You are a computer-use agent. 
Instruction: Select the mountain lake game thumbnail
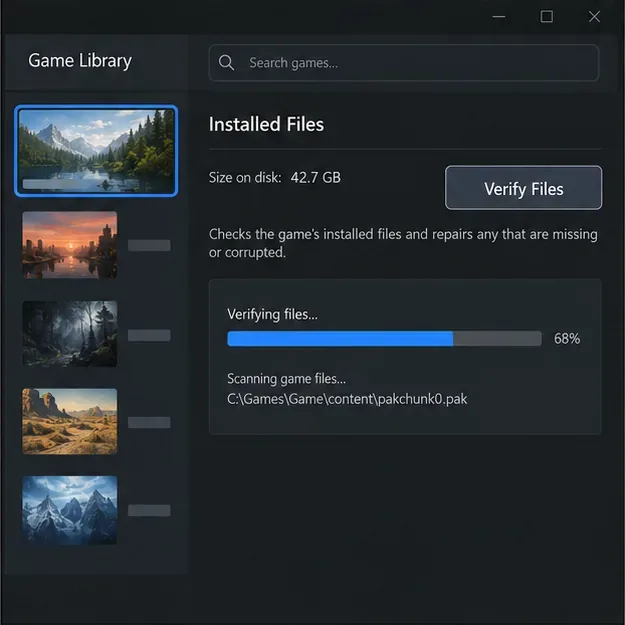click(96, 151)
